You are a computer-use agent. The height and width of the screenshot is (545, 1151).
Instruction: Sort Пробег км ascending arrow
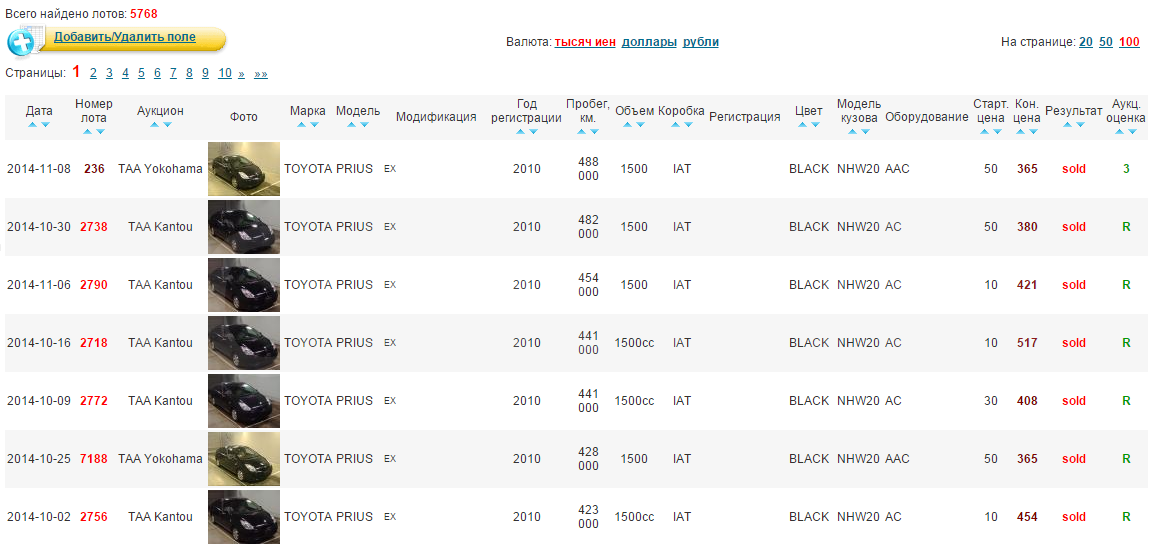click(x=581, y=131)
